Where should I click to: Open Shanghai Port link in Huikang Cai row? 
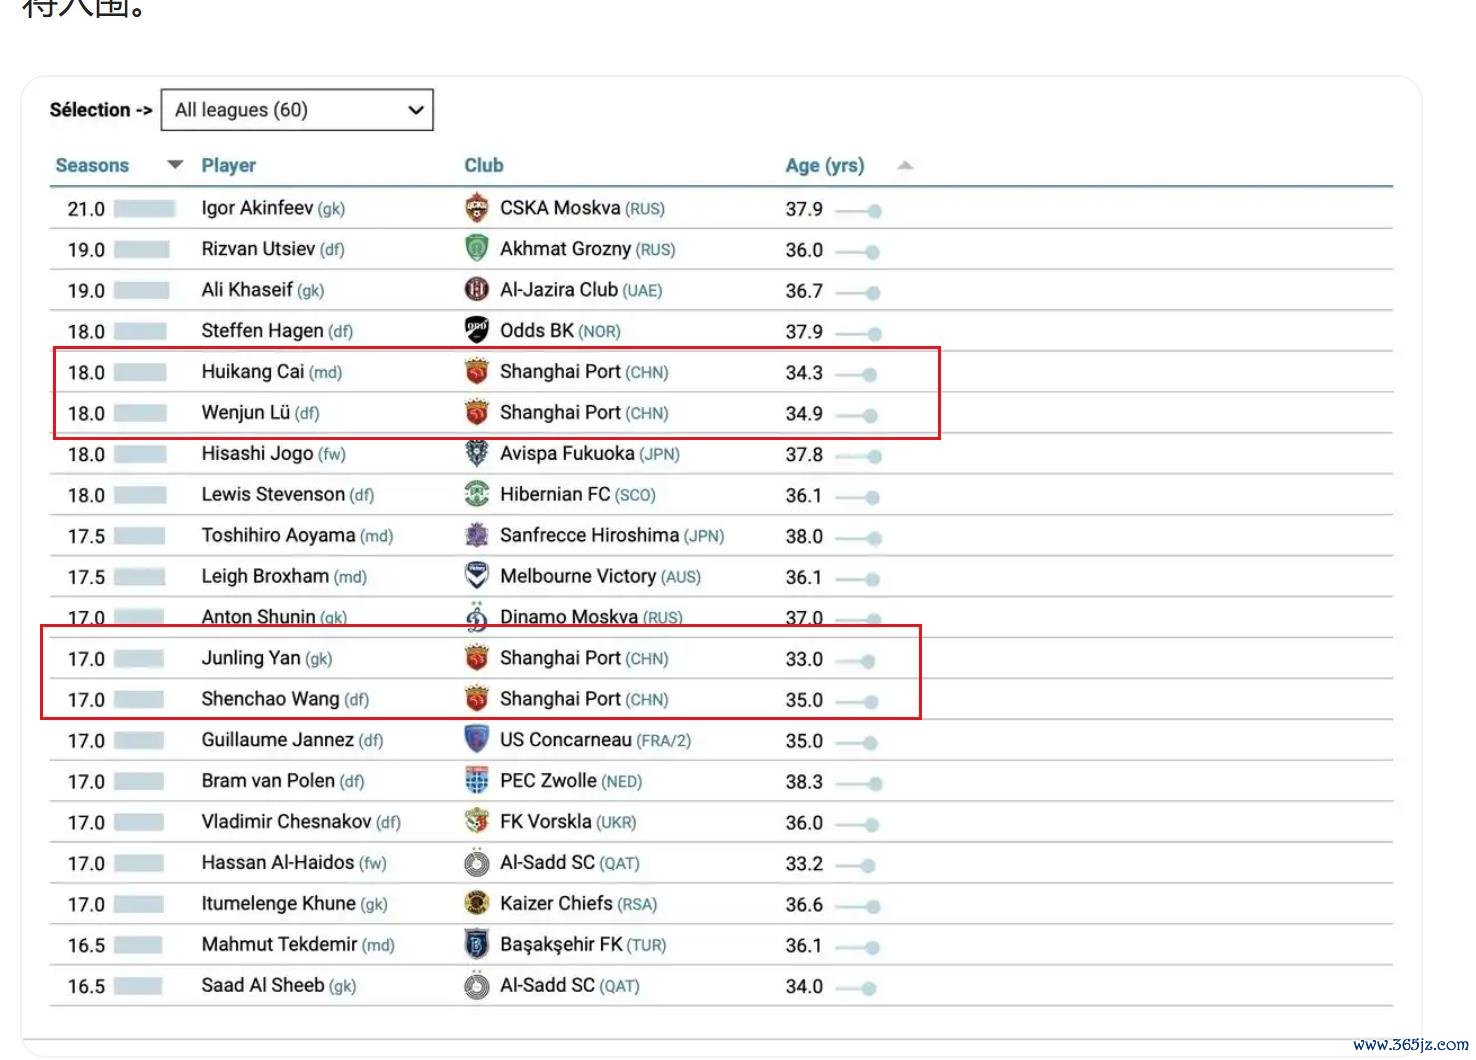560,372
